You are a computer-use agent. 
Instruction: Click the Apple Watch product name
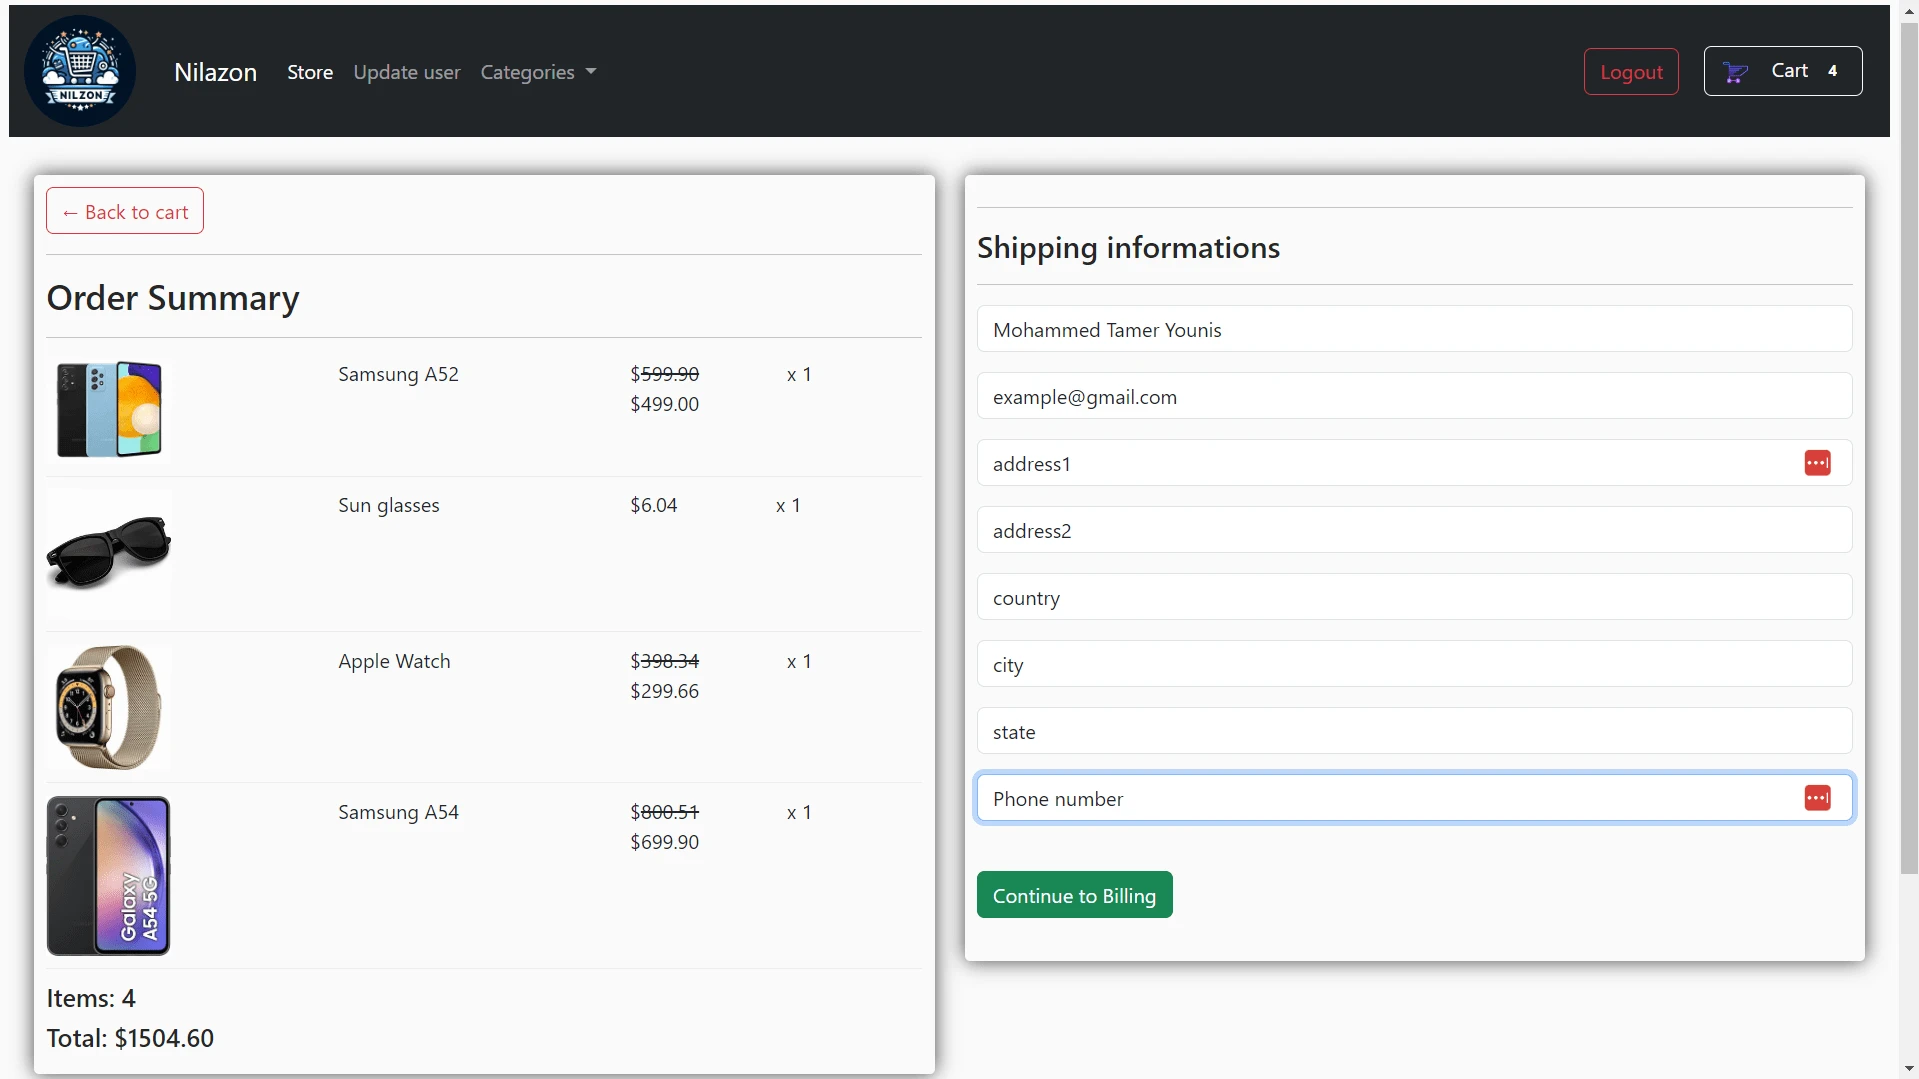tap(394, 661)
